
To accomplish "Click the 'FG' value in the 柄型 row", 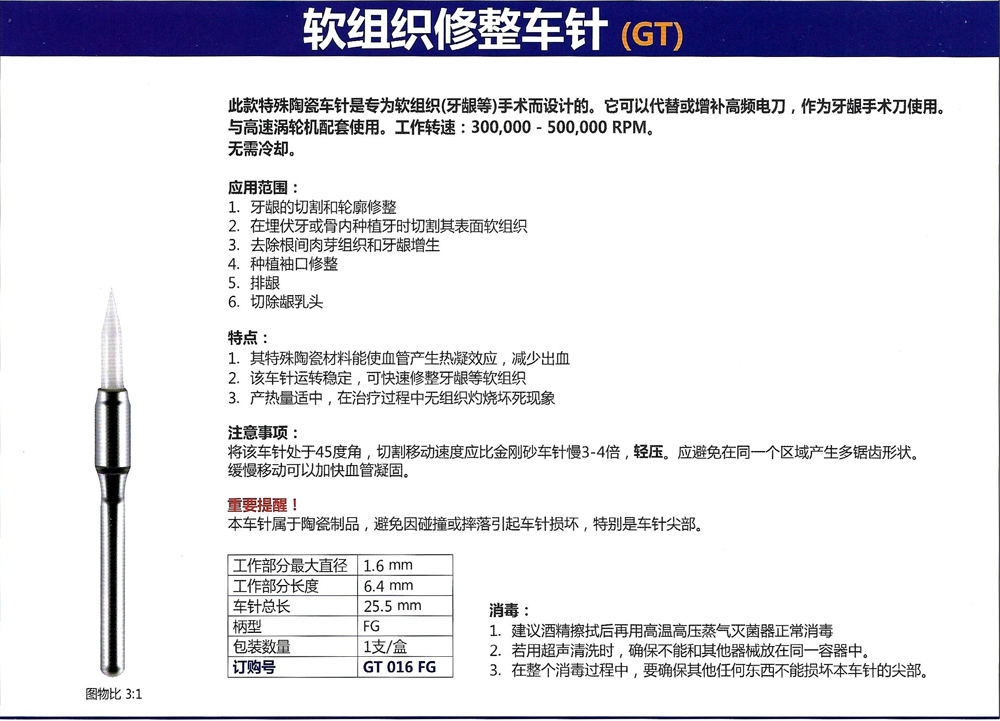I will point(371,627).
